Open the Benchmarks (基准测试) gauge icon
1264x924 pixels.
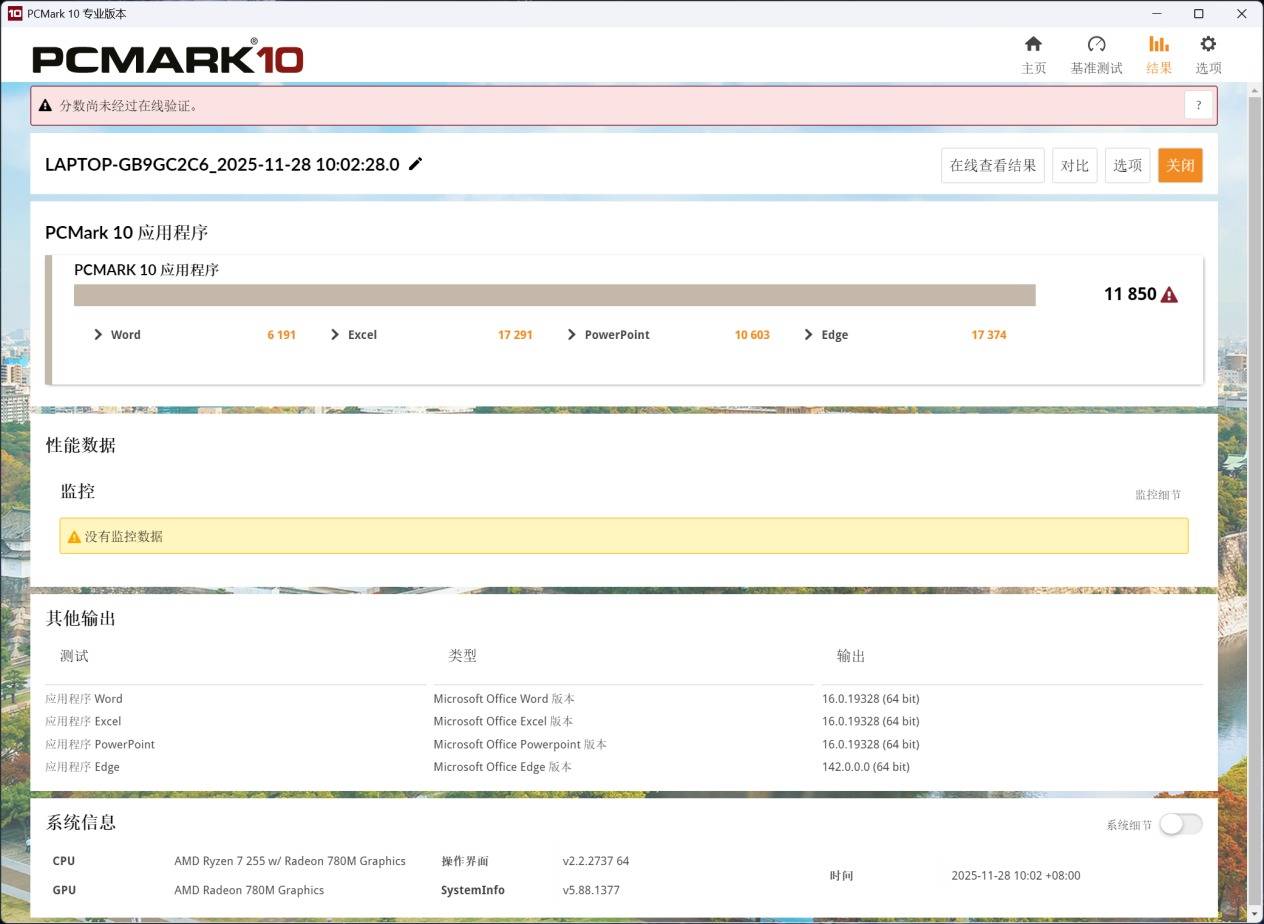click(1096, 44)
